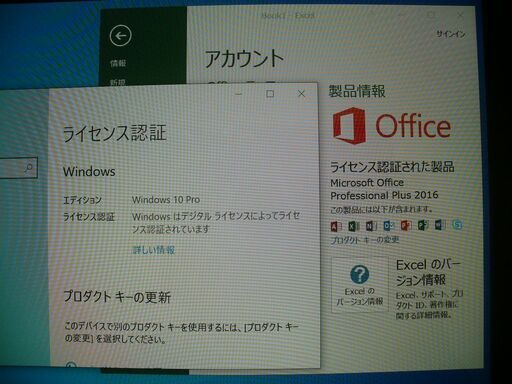Minimize the ライセンス認証 settings window
Viewport: 512px width, 384px height.
point(238,94)
